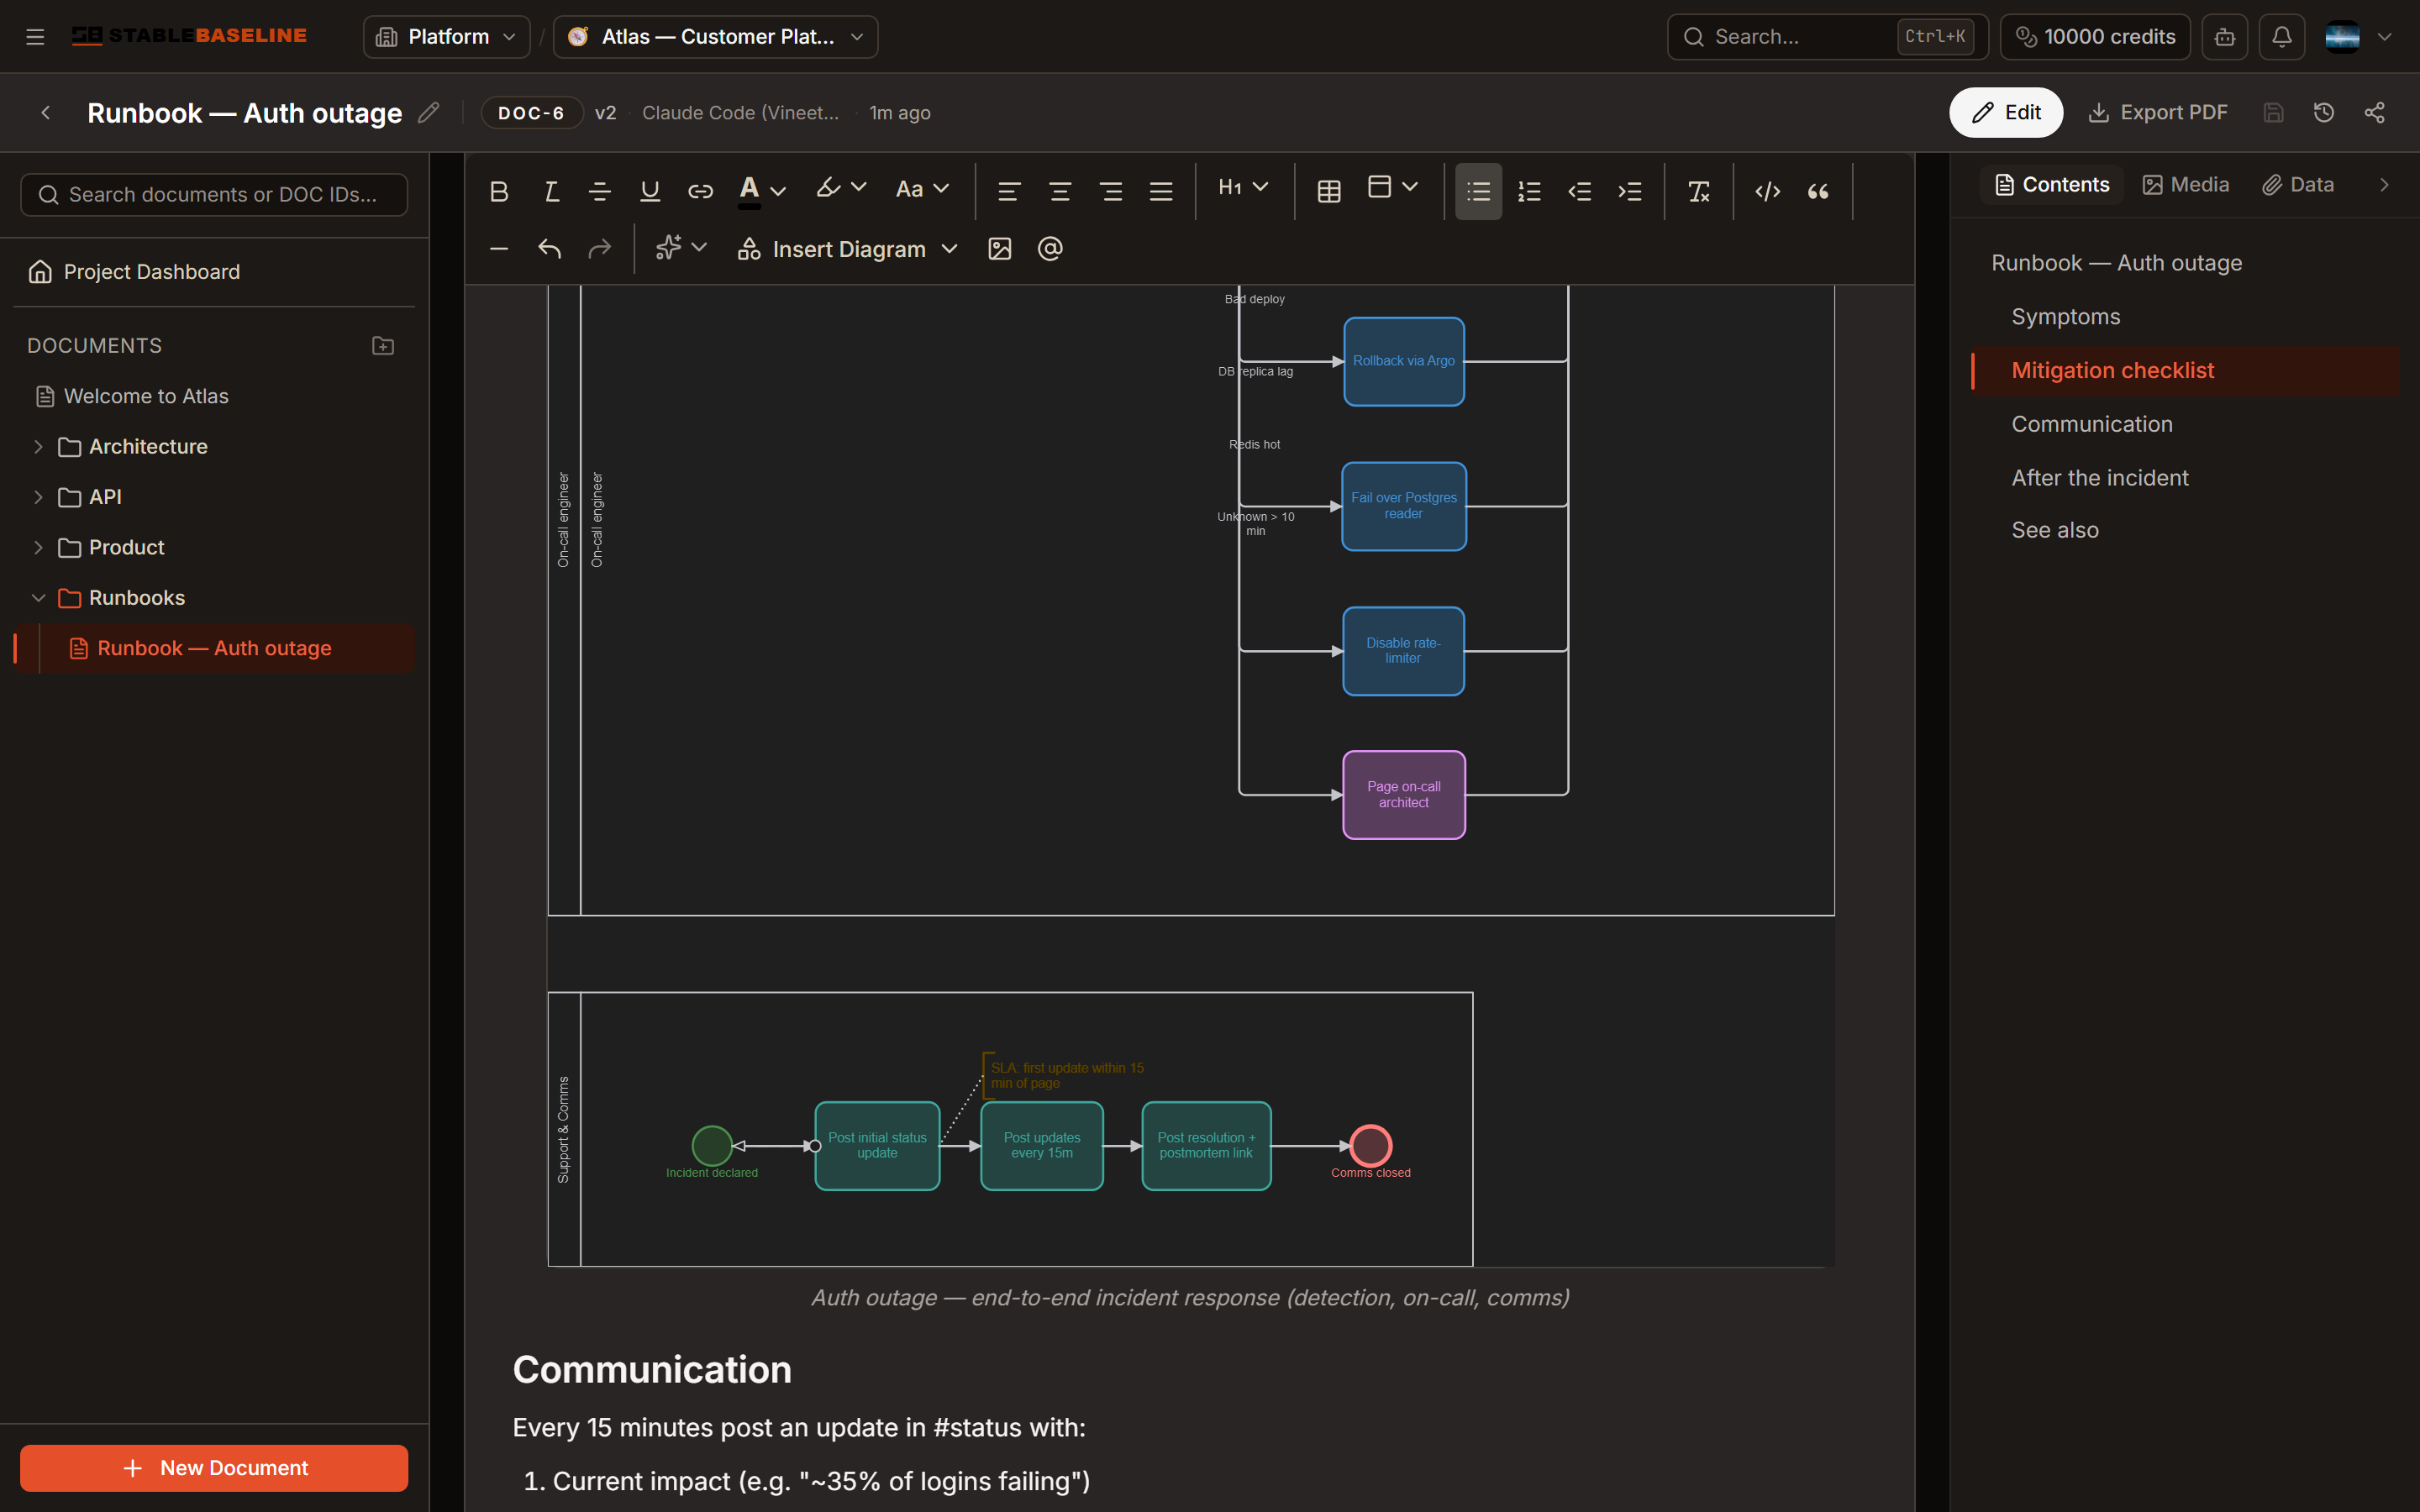Expand the Architecture folder
This screenshot has height=1512, width=2420.
(x=38, y=447)
